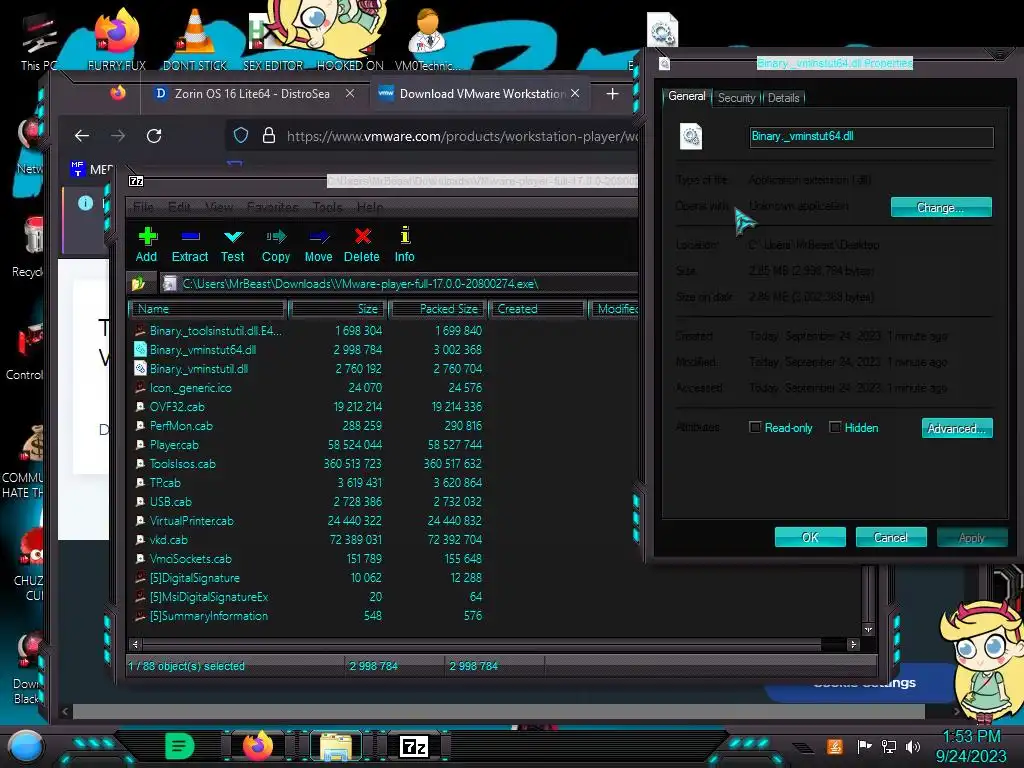The width and height of the screenshot is (1024, 768).
Task: Sort by the Created column header
Action: [536, 309]
